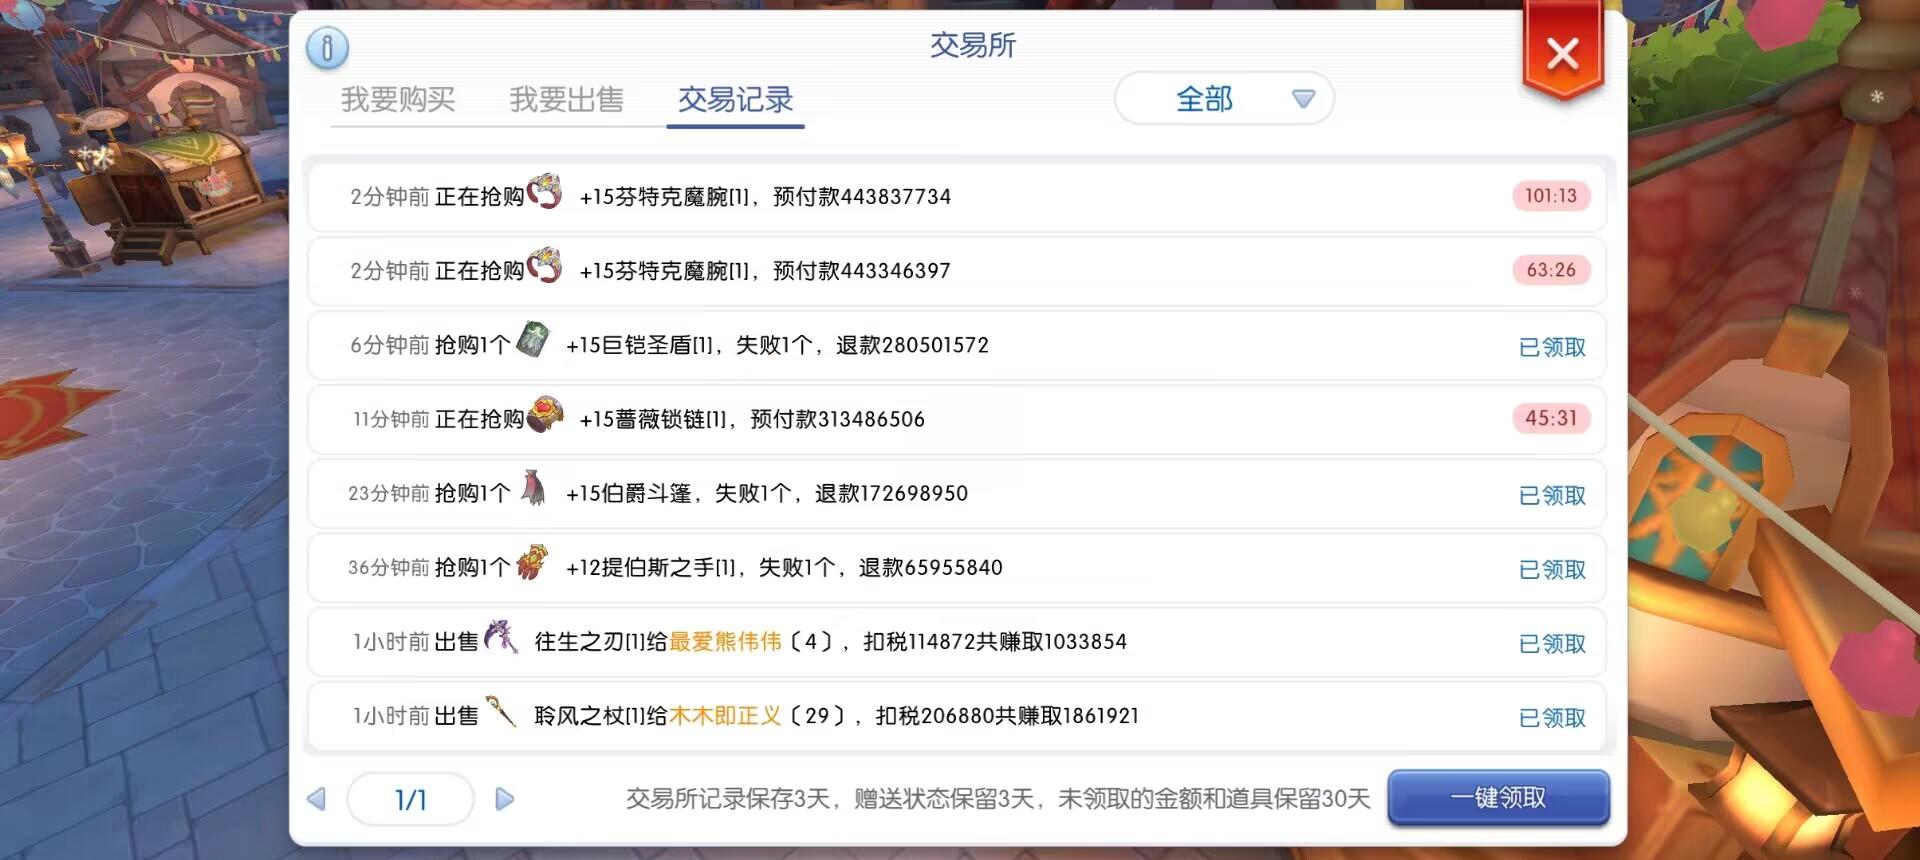Switch to the 我要购买 tab
The width and height of the screenshot is (1920, 860).
398,99
